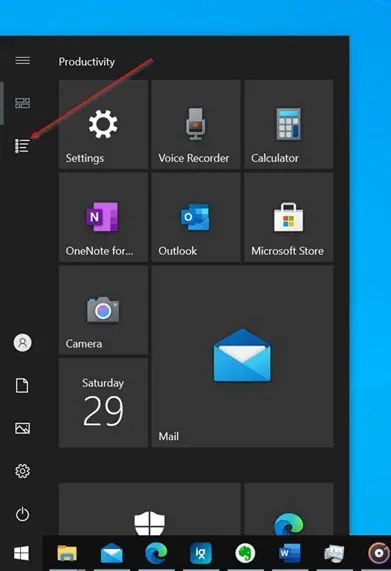
Task: Open Mail from the taskbar
Action: 112,554
